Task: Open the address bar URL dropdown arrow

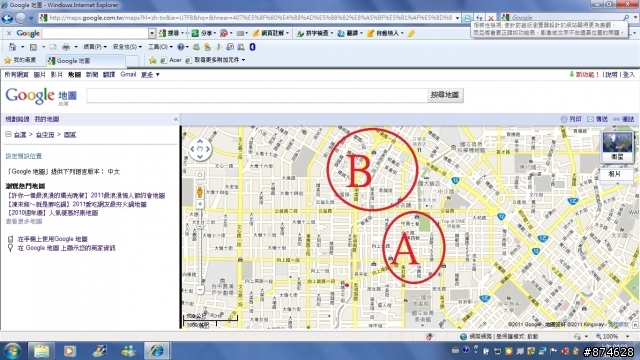Action: pyautogui.click(x=457, y=18)
